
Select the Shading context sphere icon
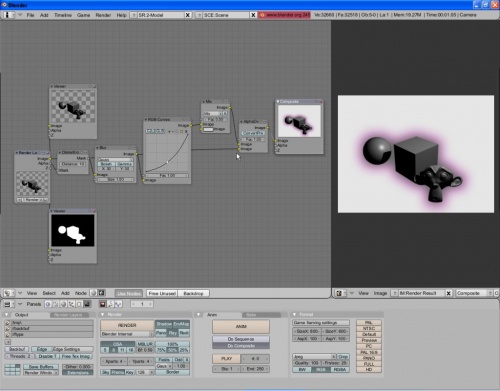pos(63,304)
